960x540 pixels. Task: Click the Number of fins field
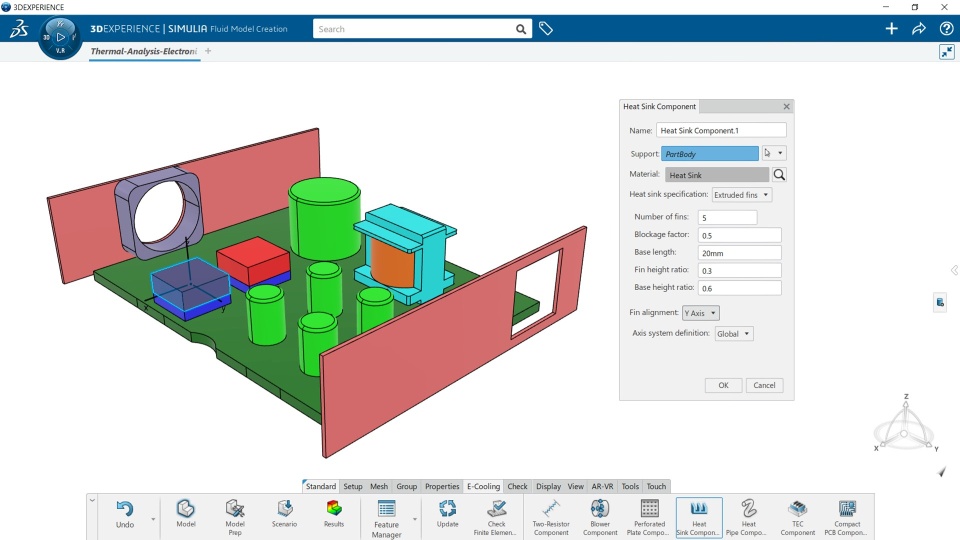(x=727, y=217)
